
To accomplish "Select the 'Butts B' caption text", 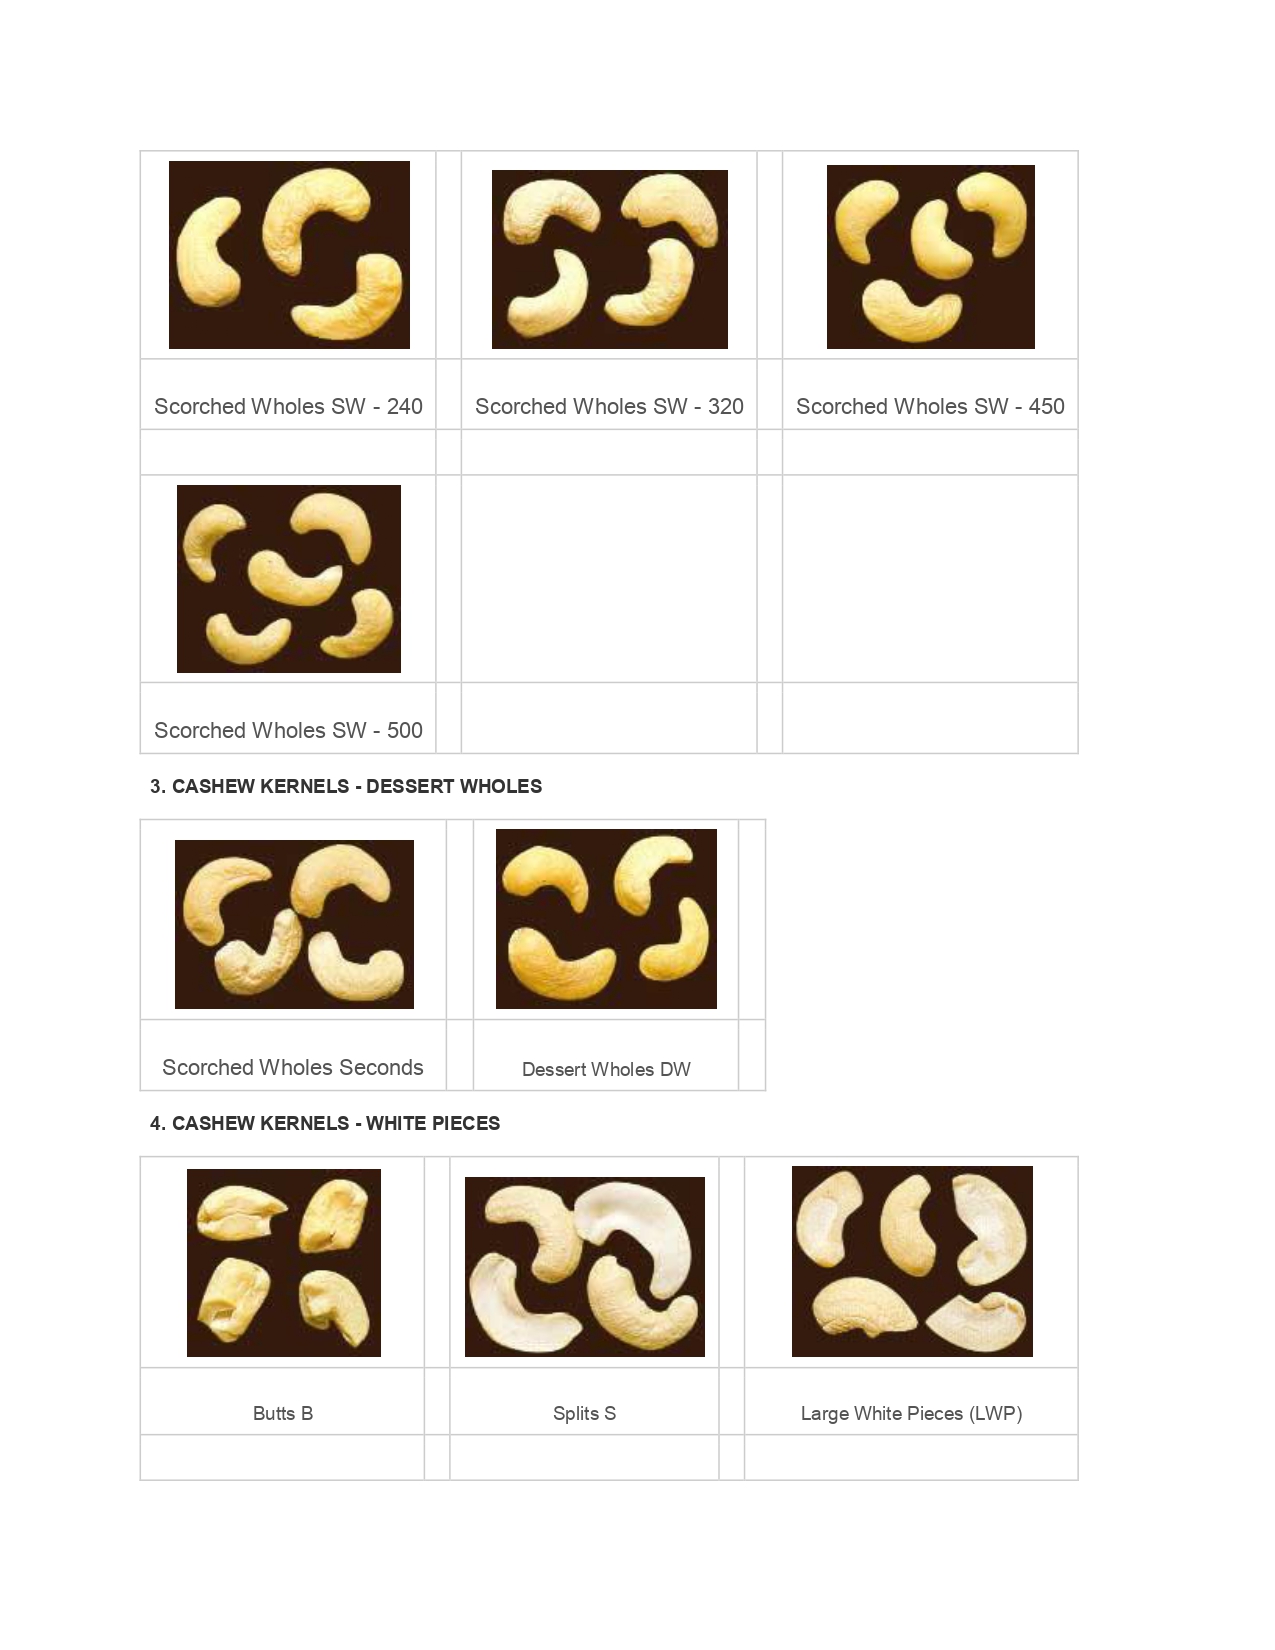I will [283, 1413].
